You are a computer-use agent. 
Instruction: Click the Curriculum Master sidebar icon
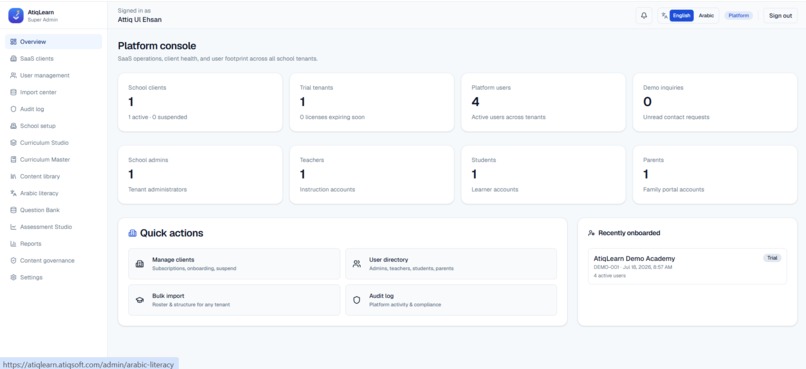13,159
